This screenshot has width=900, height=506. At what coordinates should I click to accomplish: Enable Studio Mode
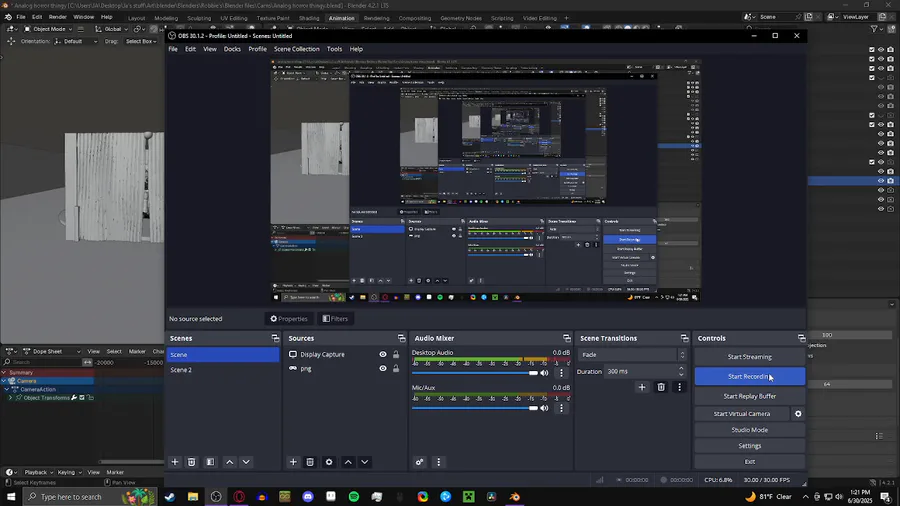750,430
